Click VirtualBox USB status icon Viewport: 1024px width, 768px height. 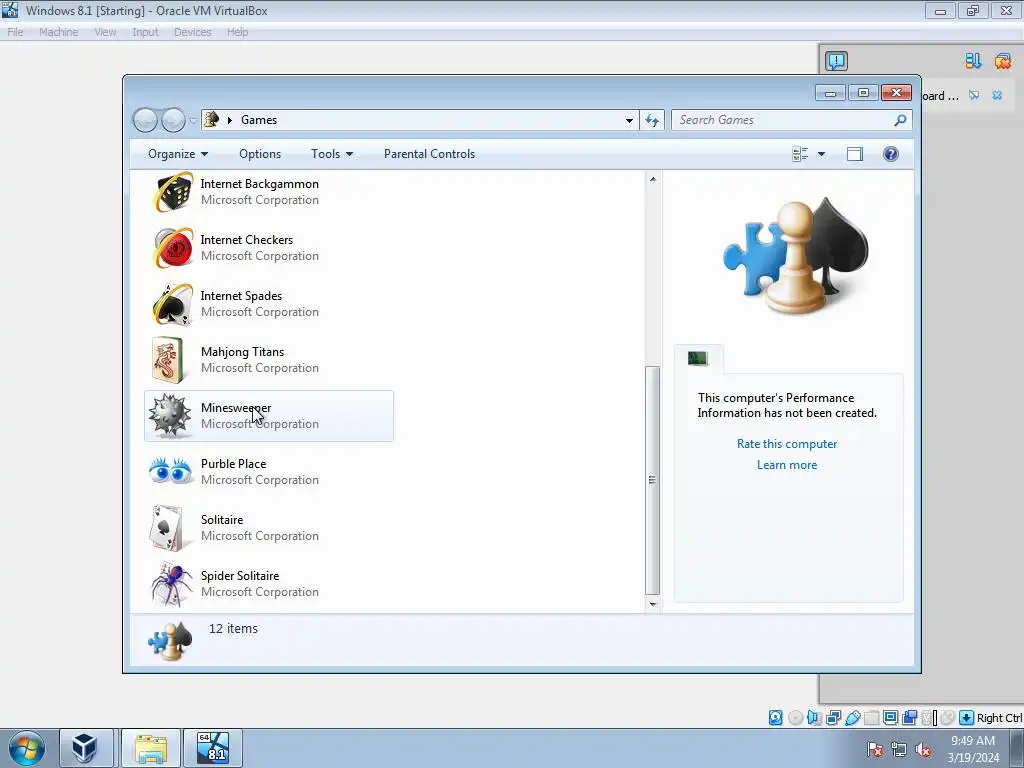852,718
